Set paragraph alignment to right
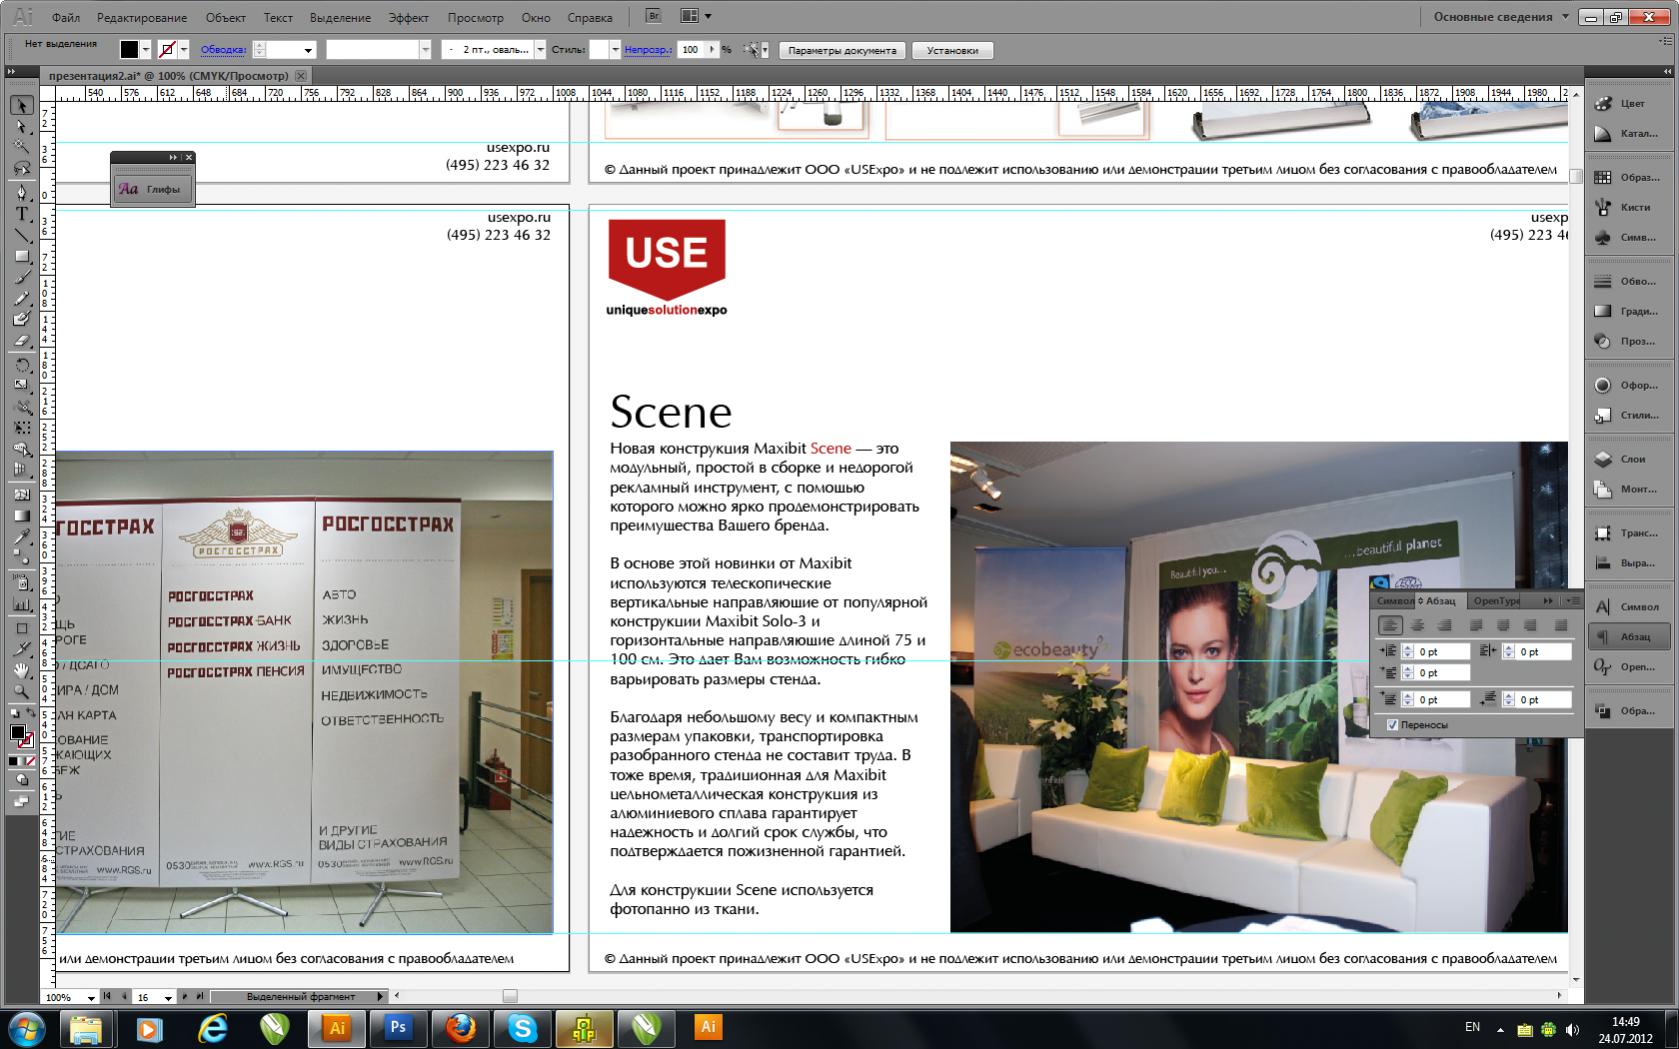This screenshot has width=1679, height=1049. point(1444,626)
